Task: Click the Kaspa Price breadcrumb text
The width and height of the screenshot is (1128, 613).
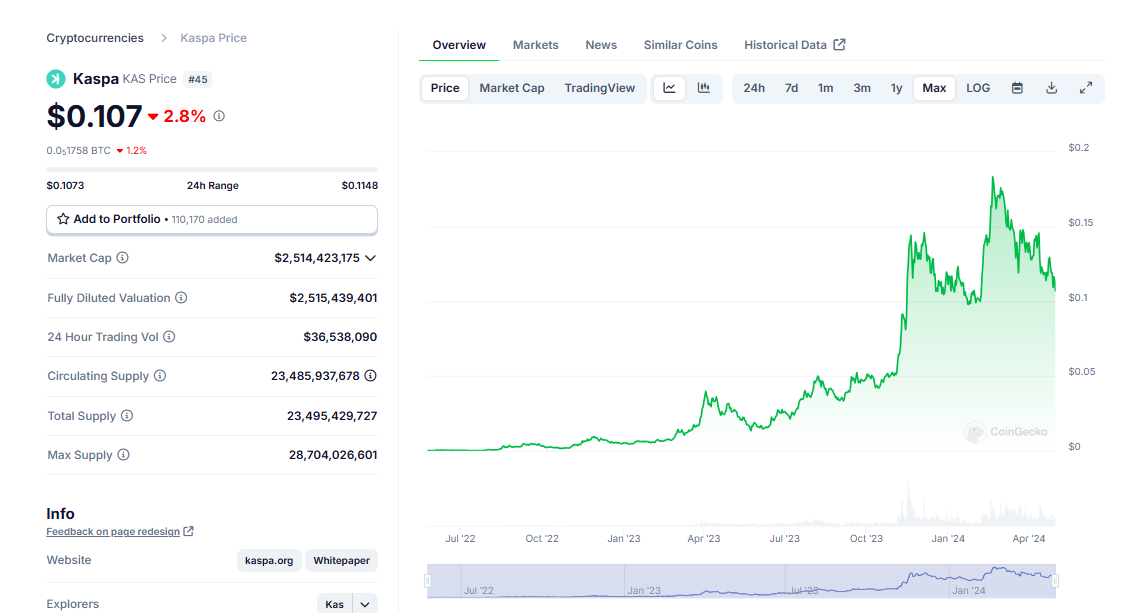Action: (x=214, y=38)
